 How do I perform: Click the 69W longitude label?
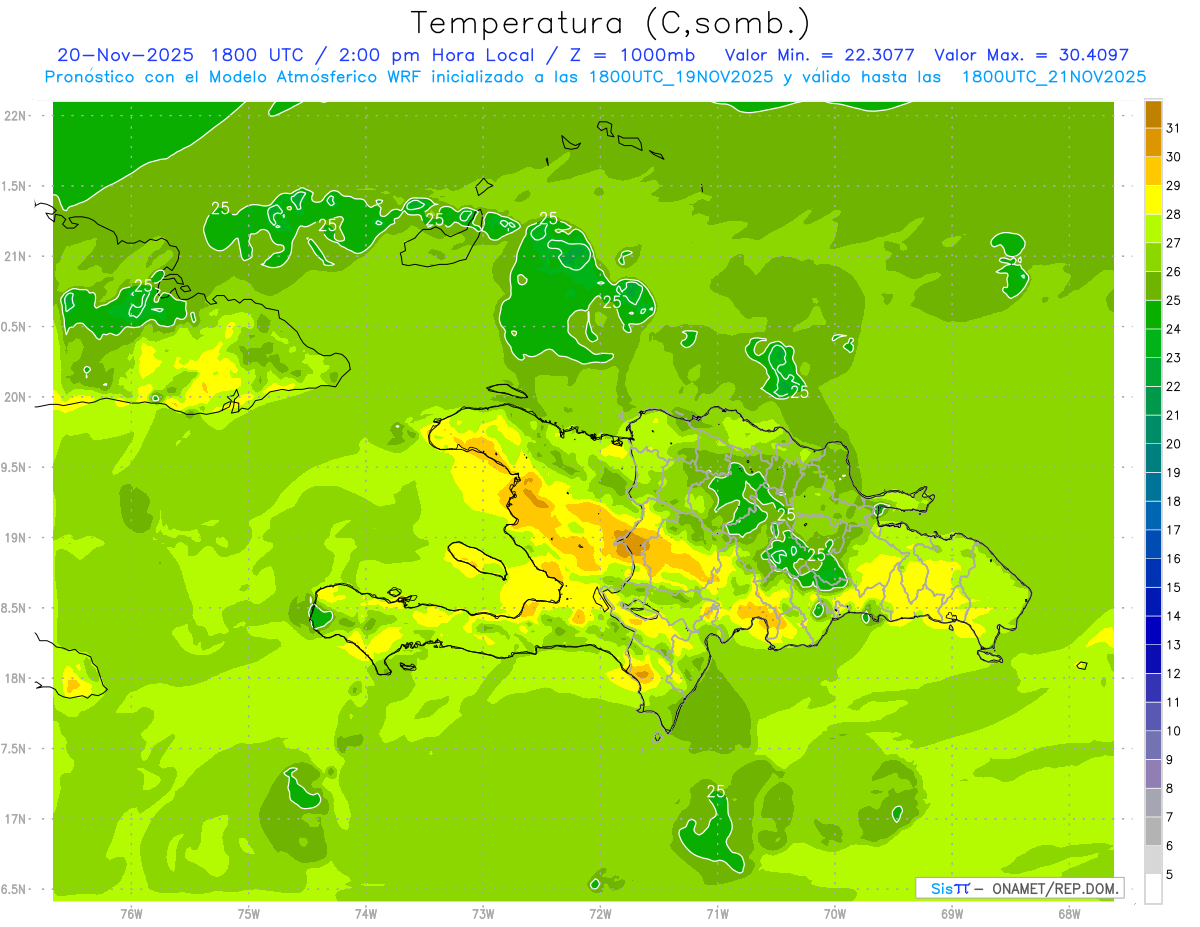click(952, 914)
